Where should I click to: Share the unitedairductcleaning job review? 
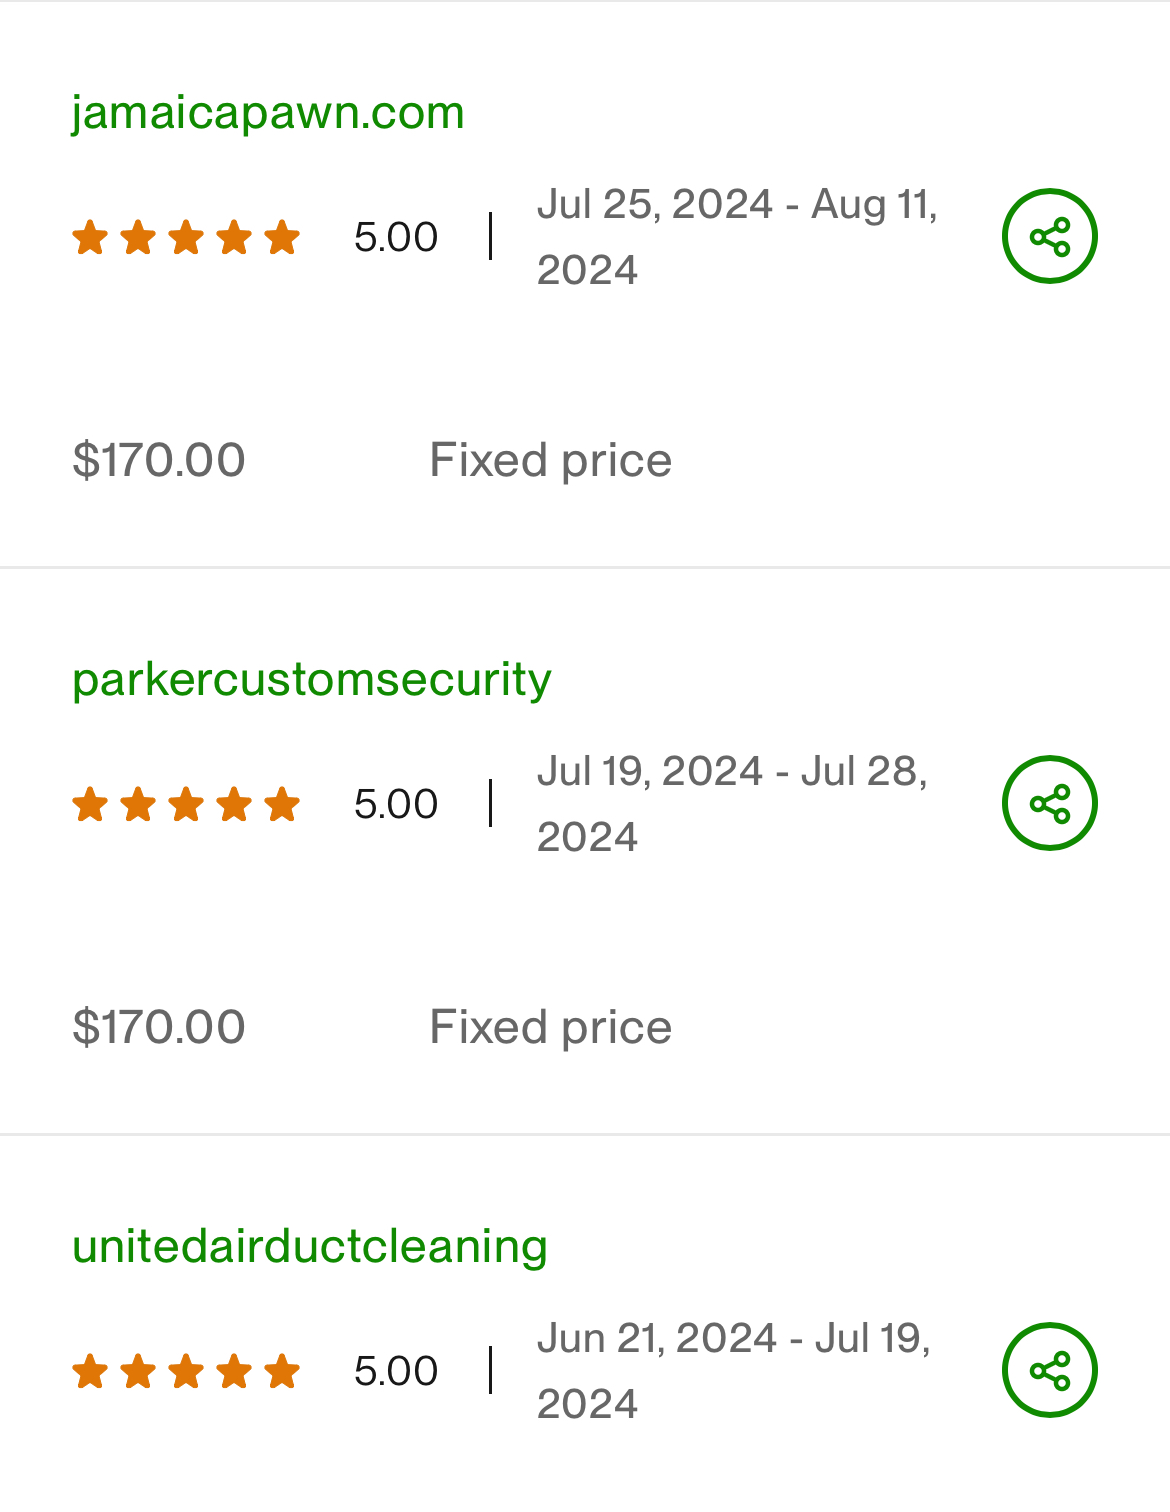tap(1050, 1370)
